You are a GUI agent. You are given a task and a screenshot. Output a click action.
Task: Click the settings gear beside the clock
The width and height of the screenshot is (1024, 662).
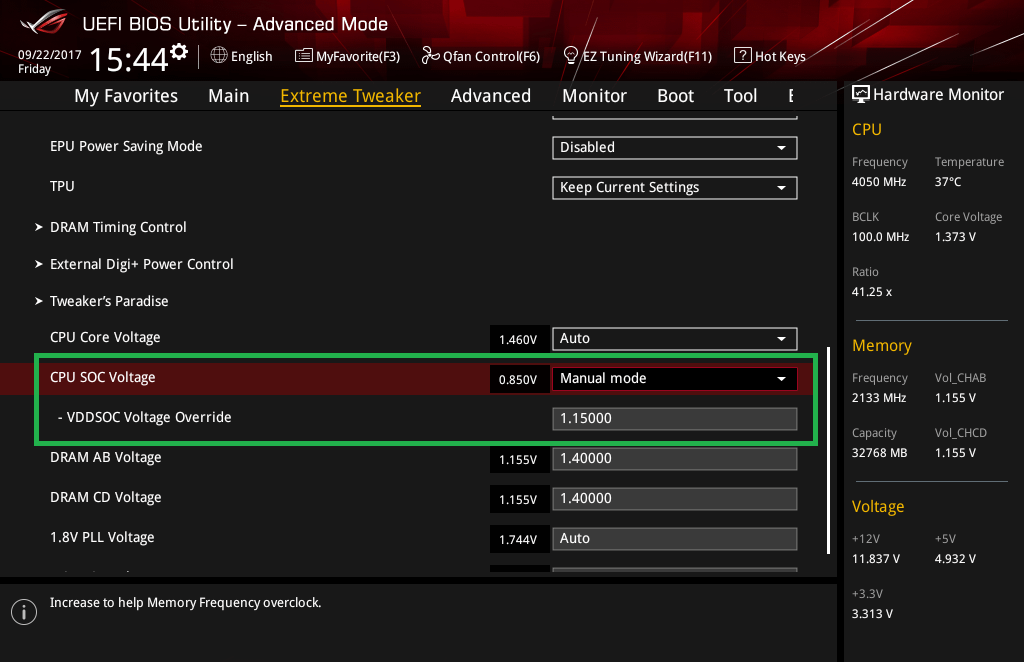pyautogui.click(x=179, y=52)
